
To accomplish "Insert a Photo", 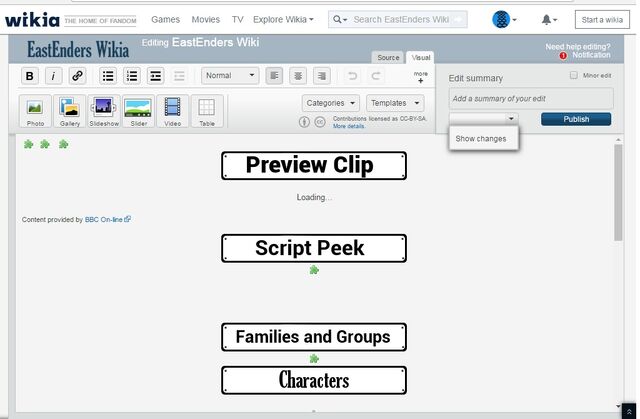I will tap(35, 111).
